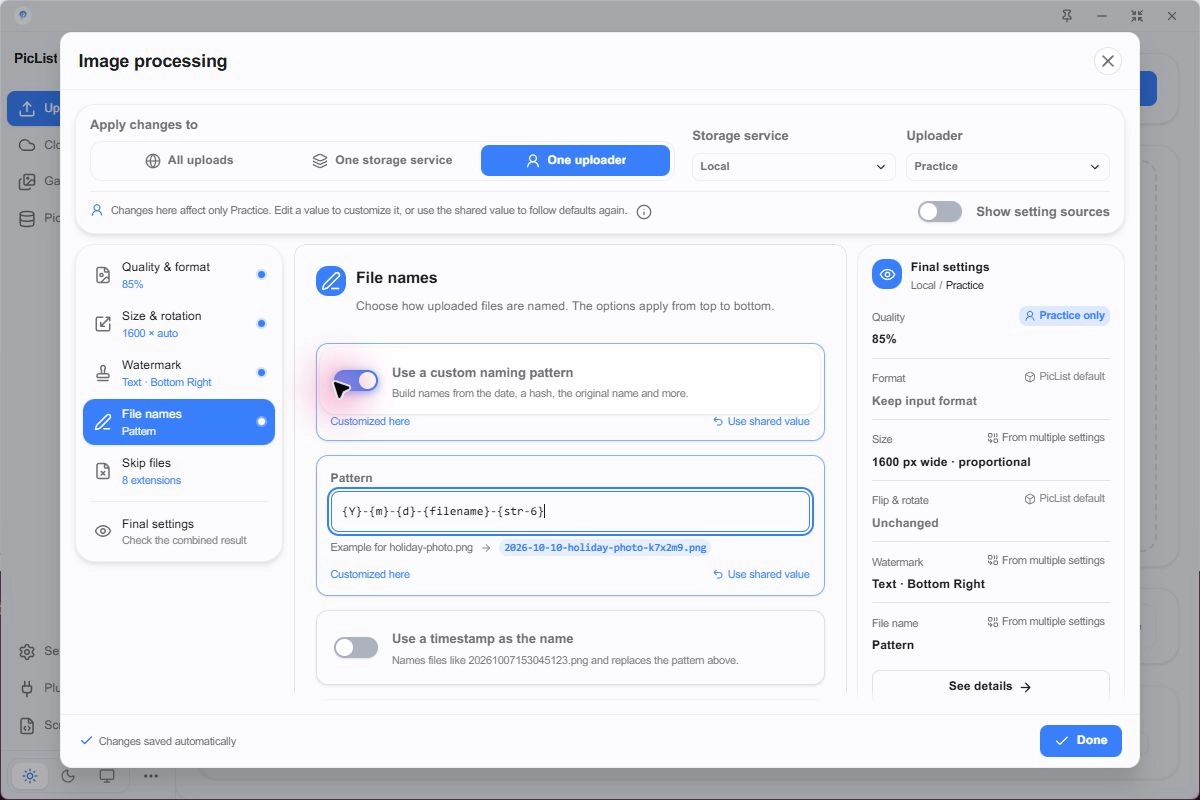The height and width of the screenshot is (800, 1200).
Task: Select All uploads scope option
Action: tap(189, 160)
